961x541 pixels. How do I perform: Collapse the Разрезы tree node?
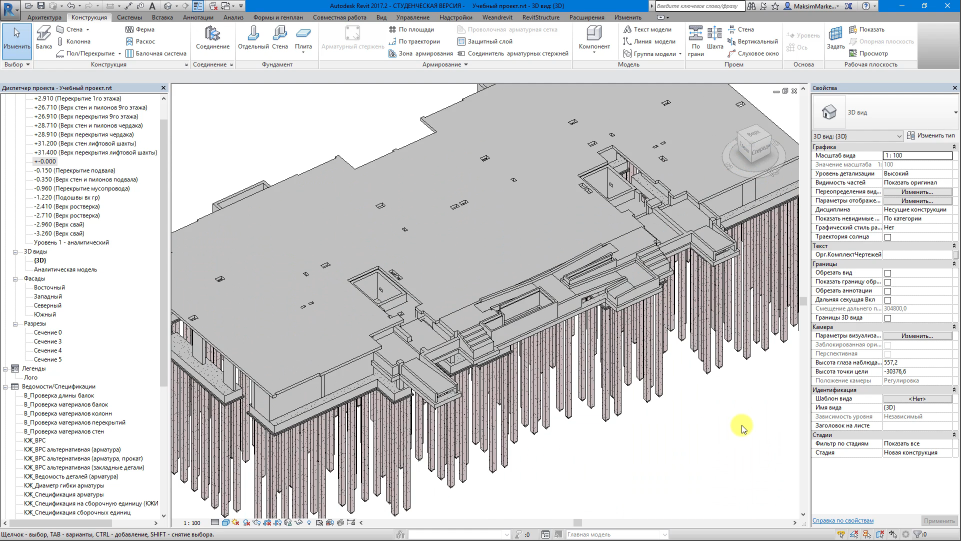pyautogui.click(x=16, y=324)
